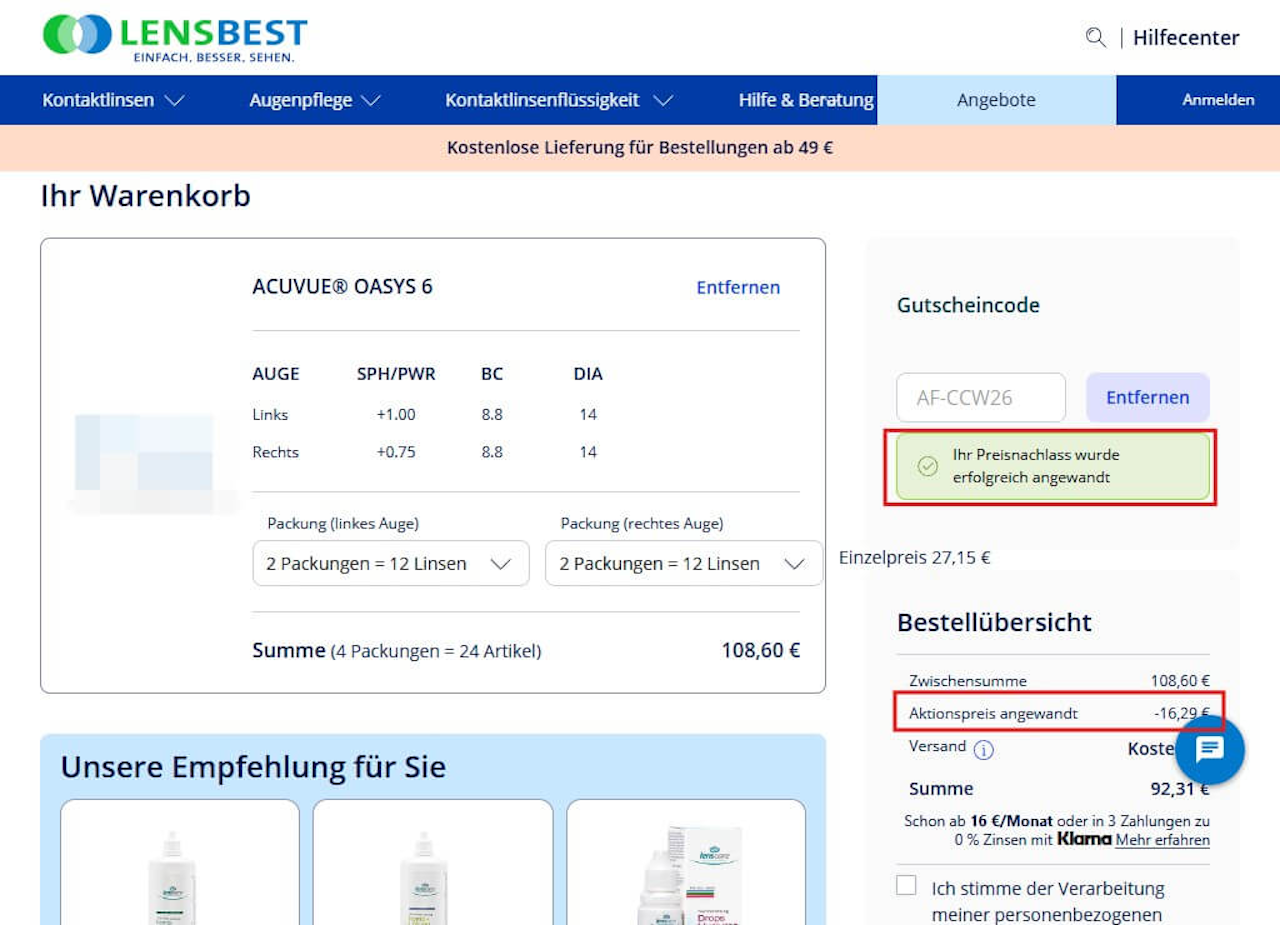Open the Lensbest homepage via logo

[x=175, y=38]
